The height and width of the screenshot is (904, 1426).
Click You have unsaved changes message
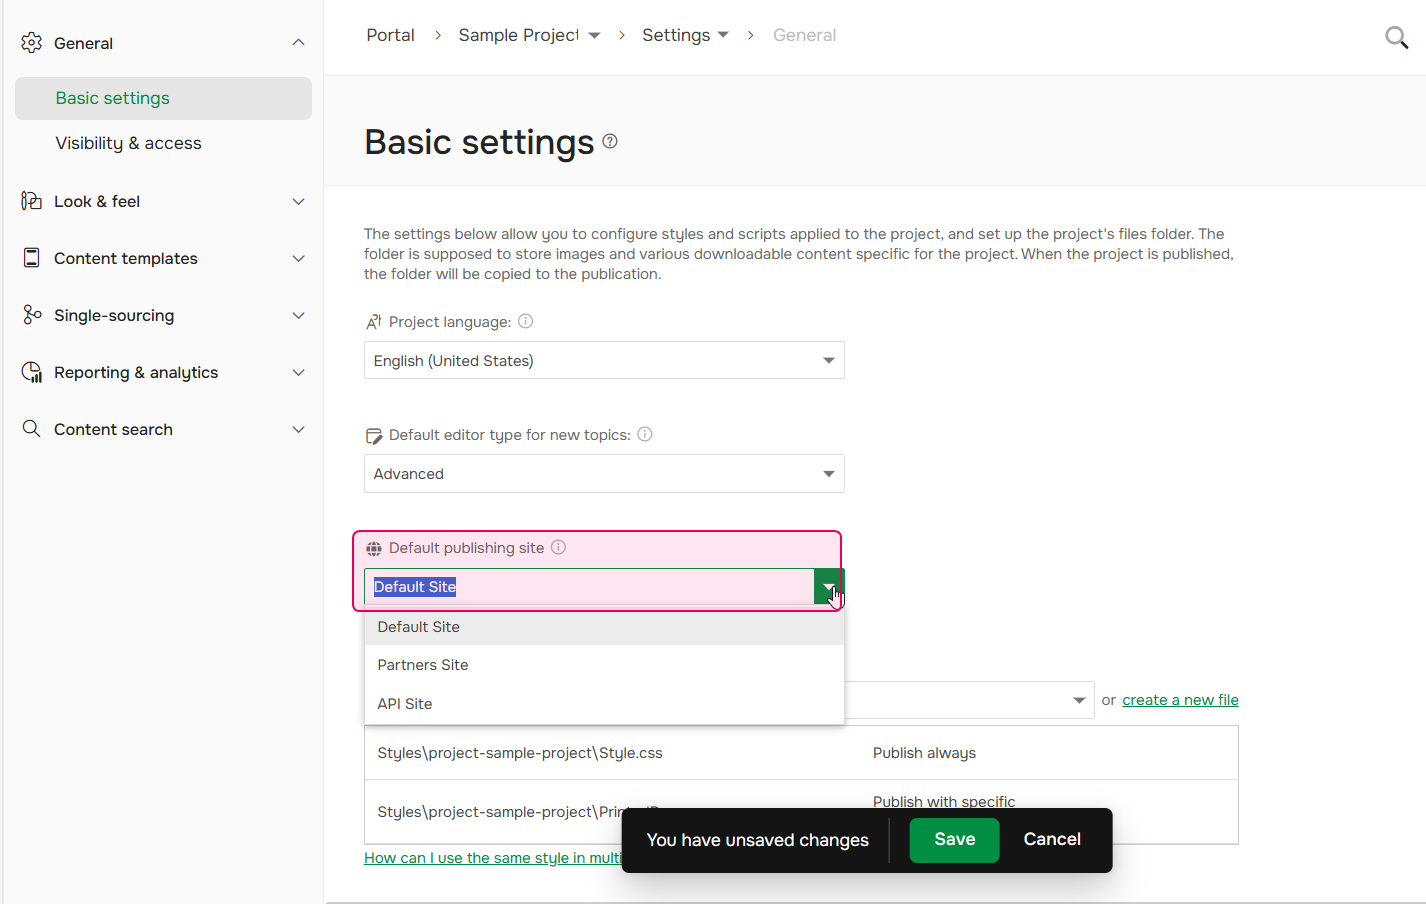tap(757, 840)
